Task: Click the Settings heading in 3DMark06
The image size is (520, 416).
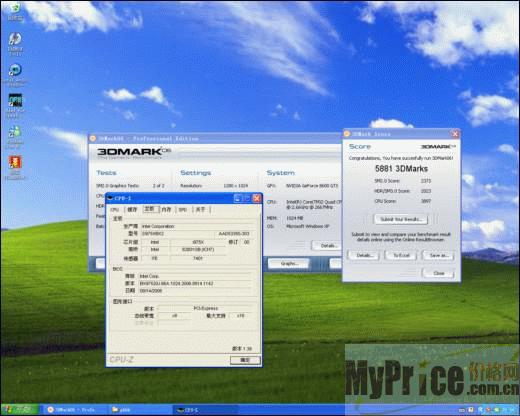Action: (196, 173)
